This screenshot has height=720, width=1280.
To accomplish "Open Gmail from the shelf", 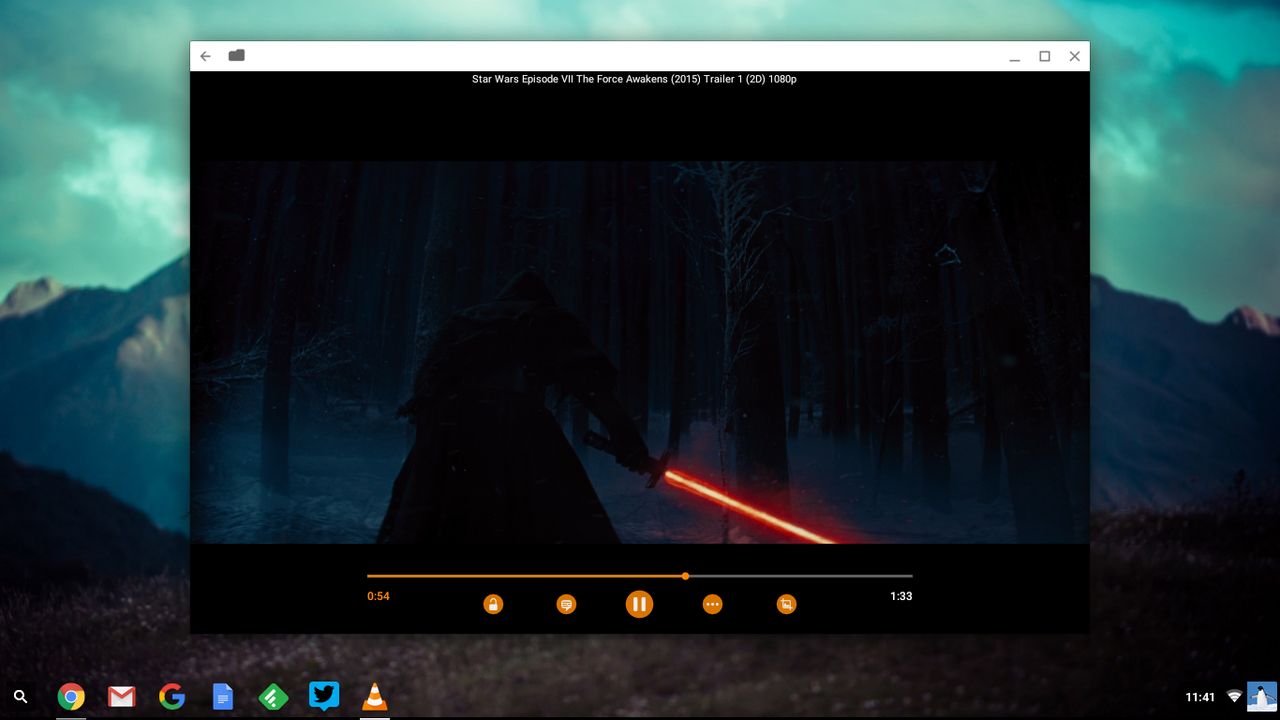I will [122, 696].
